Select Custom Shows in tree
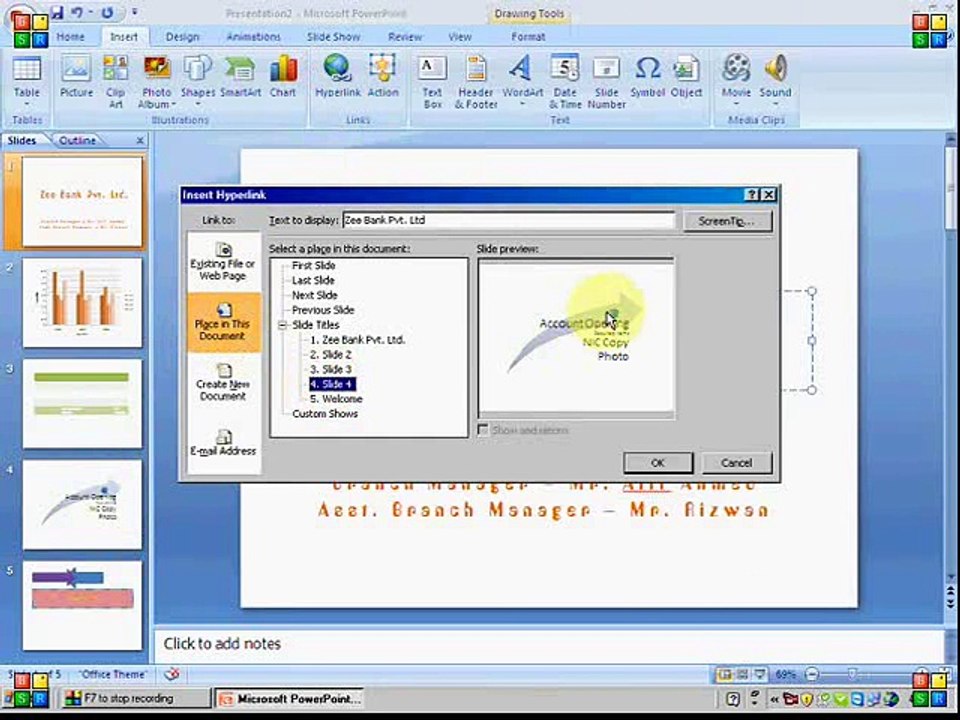This screenshot has height=720, width=960. (x=325, y=414)
